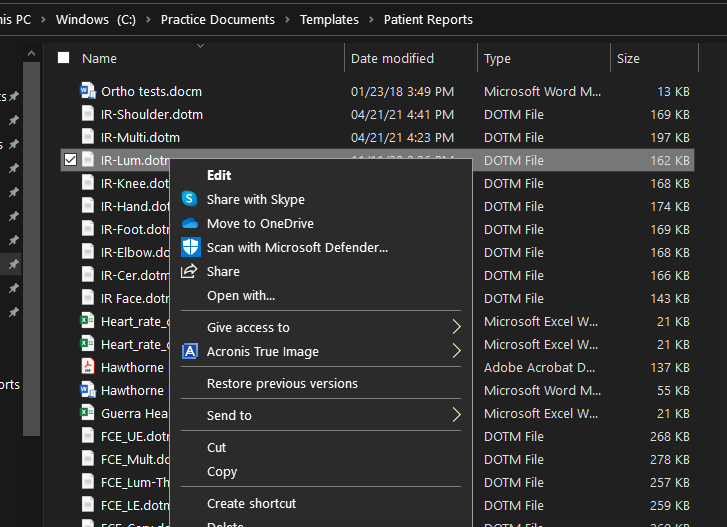This screenshot has width=727, height=527.
Task: Choose Edit from the context menu
Action: 219,175
